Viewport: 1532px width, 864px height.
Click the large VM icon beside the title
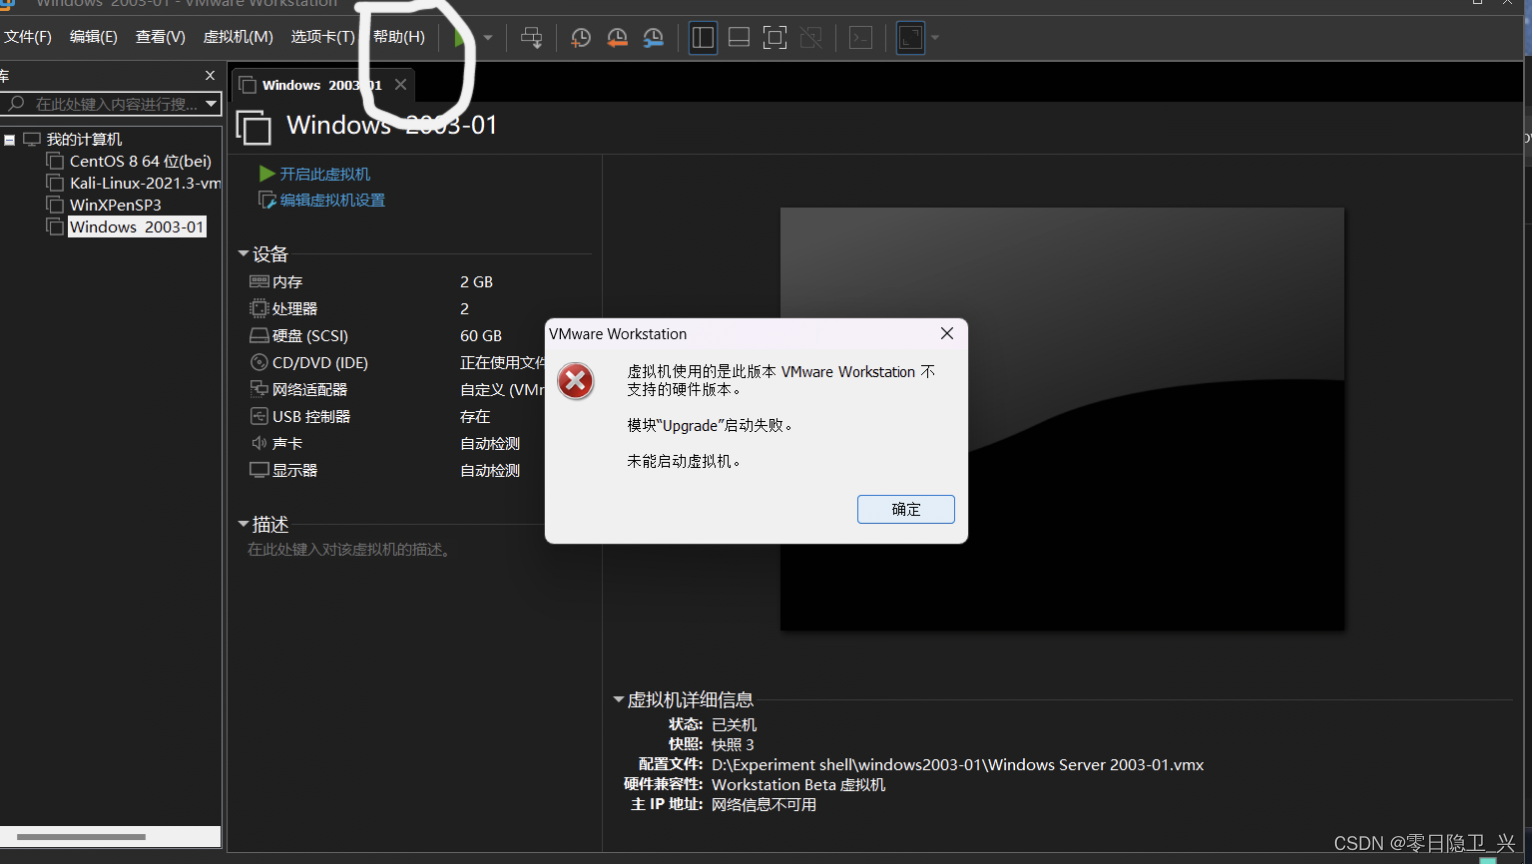(x=254, y=128)
